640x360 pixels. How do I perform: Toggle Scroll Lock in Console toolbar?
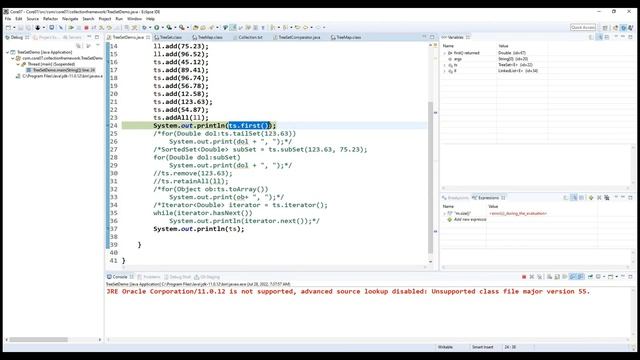coord(557,277)
